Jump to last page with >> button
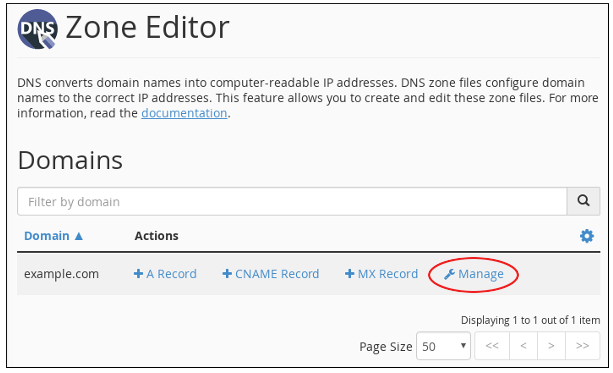This screenshot has width=613, height=373. tap(583, 346)
